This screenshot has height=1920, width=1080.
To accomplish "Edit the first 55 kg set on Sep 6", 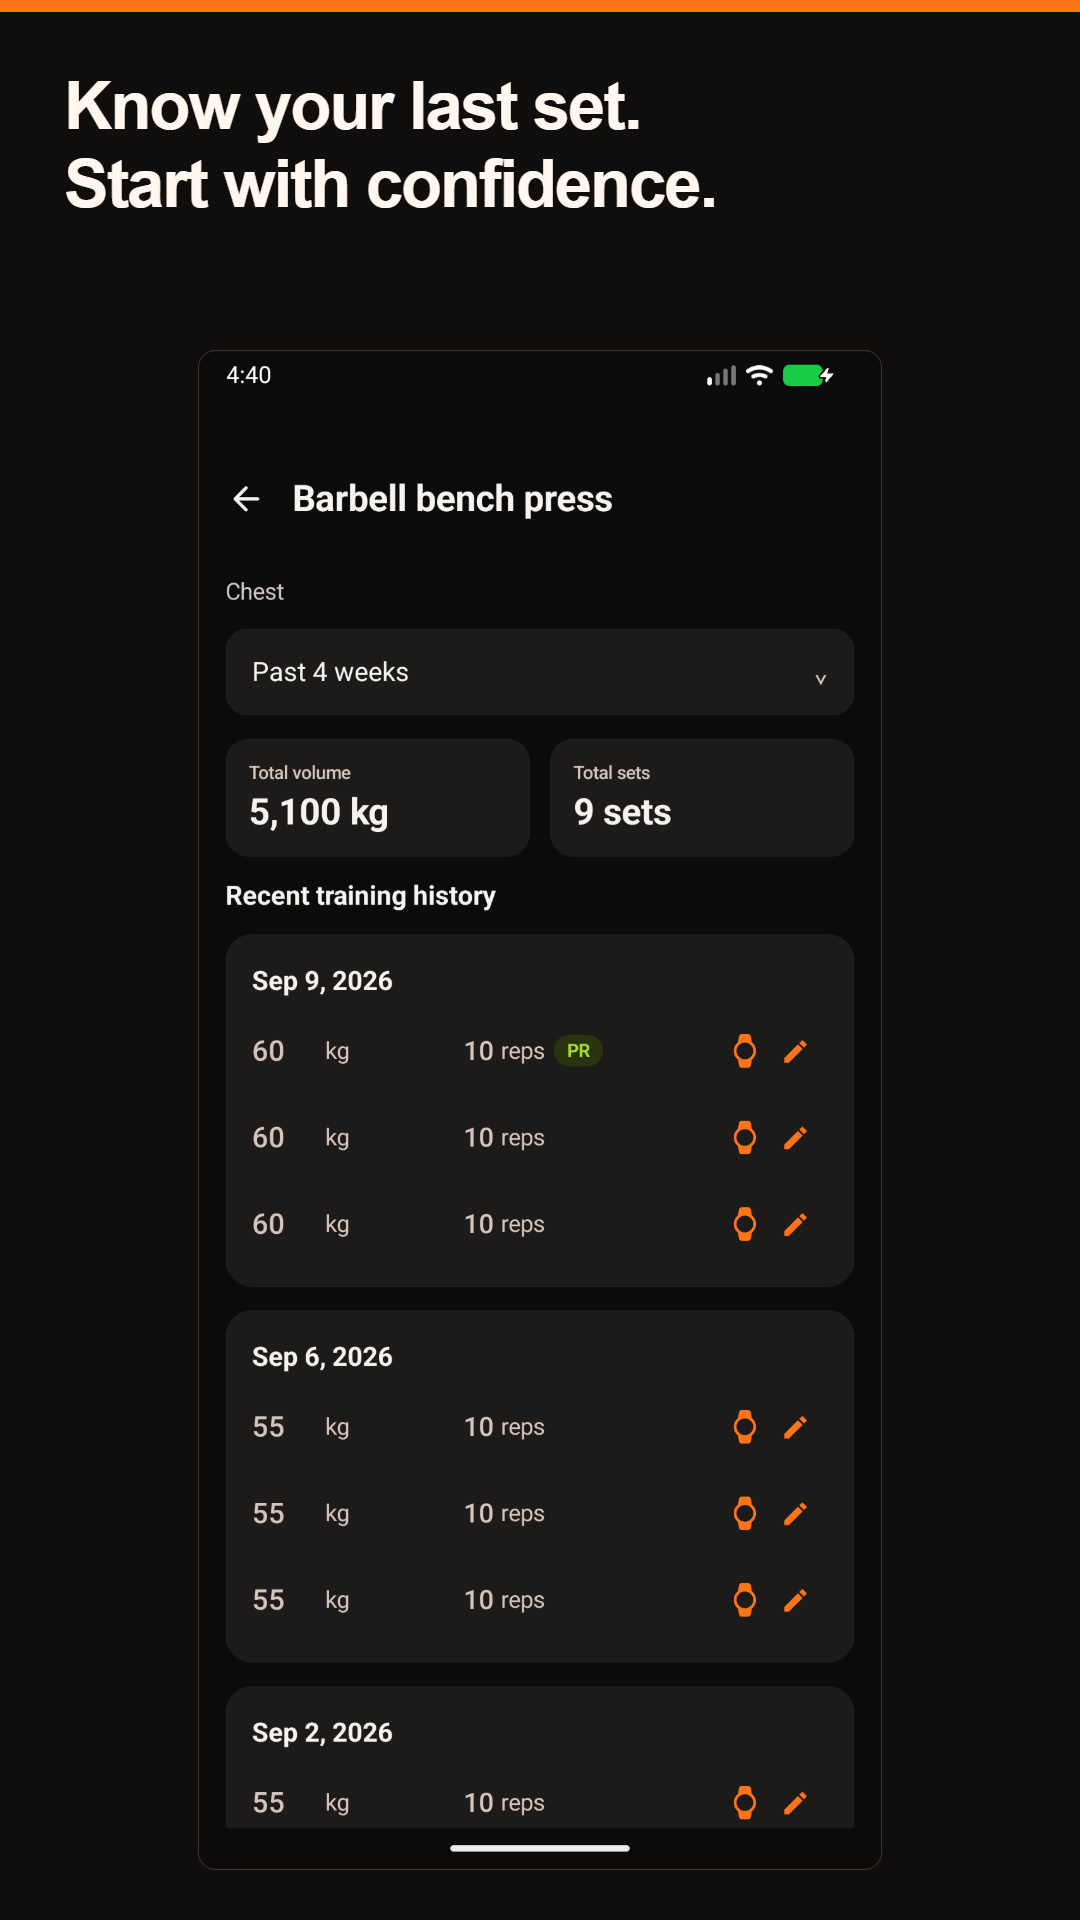I will tap(795, 1427).
